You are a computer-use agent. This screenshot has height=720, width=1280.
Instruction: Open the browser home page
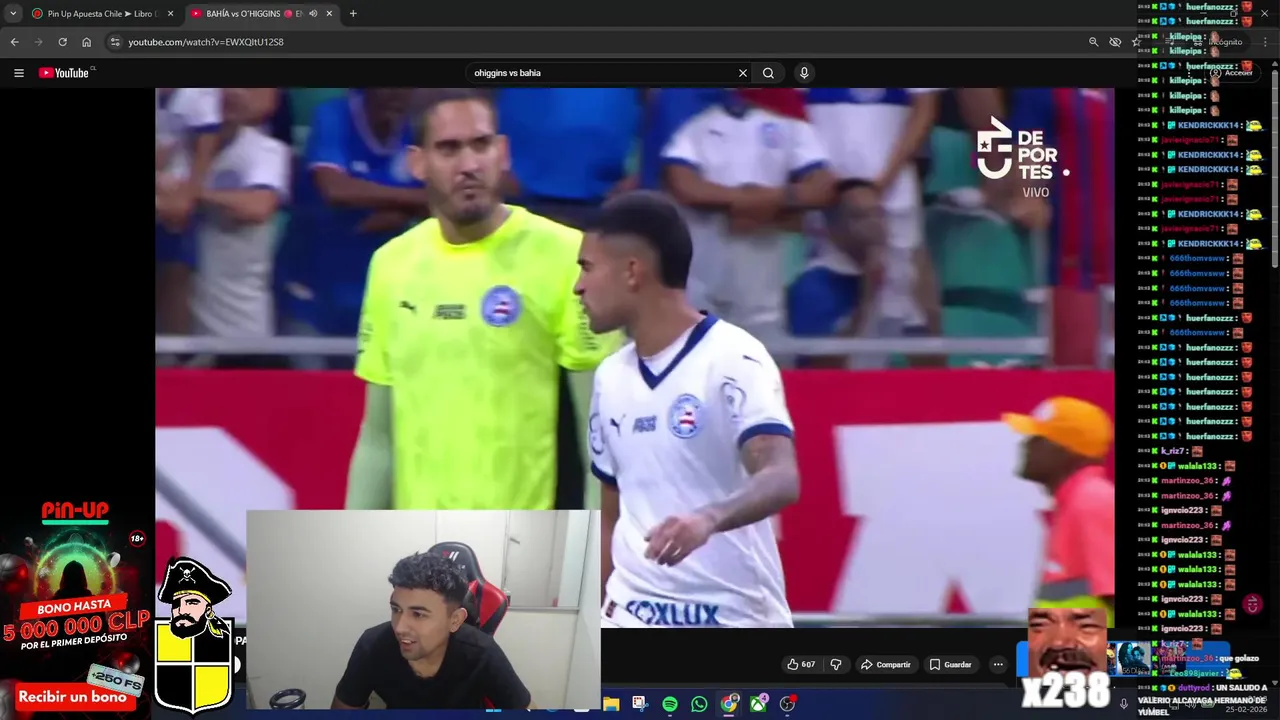click(x=86, y=42)
